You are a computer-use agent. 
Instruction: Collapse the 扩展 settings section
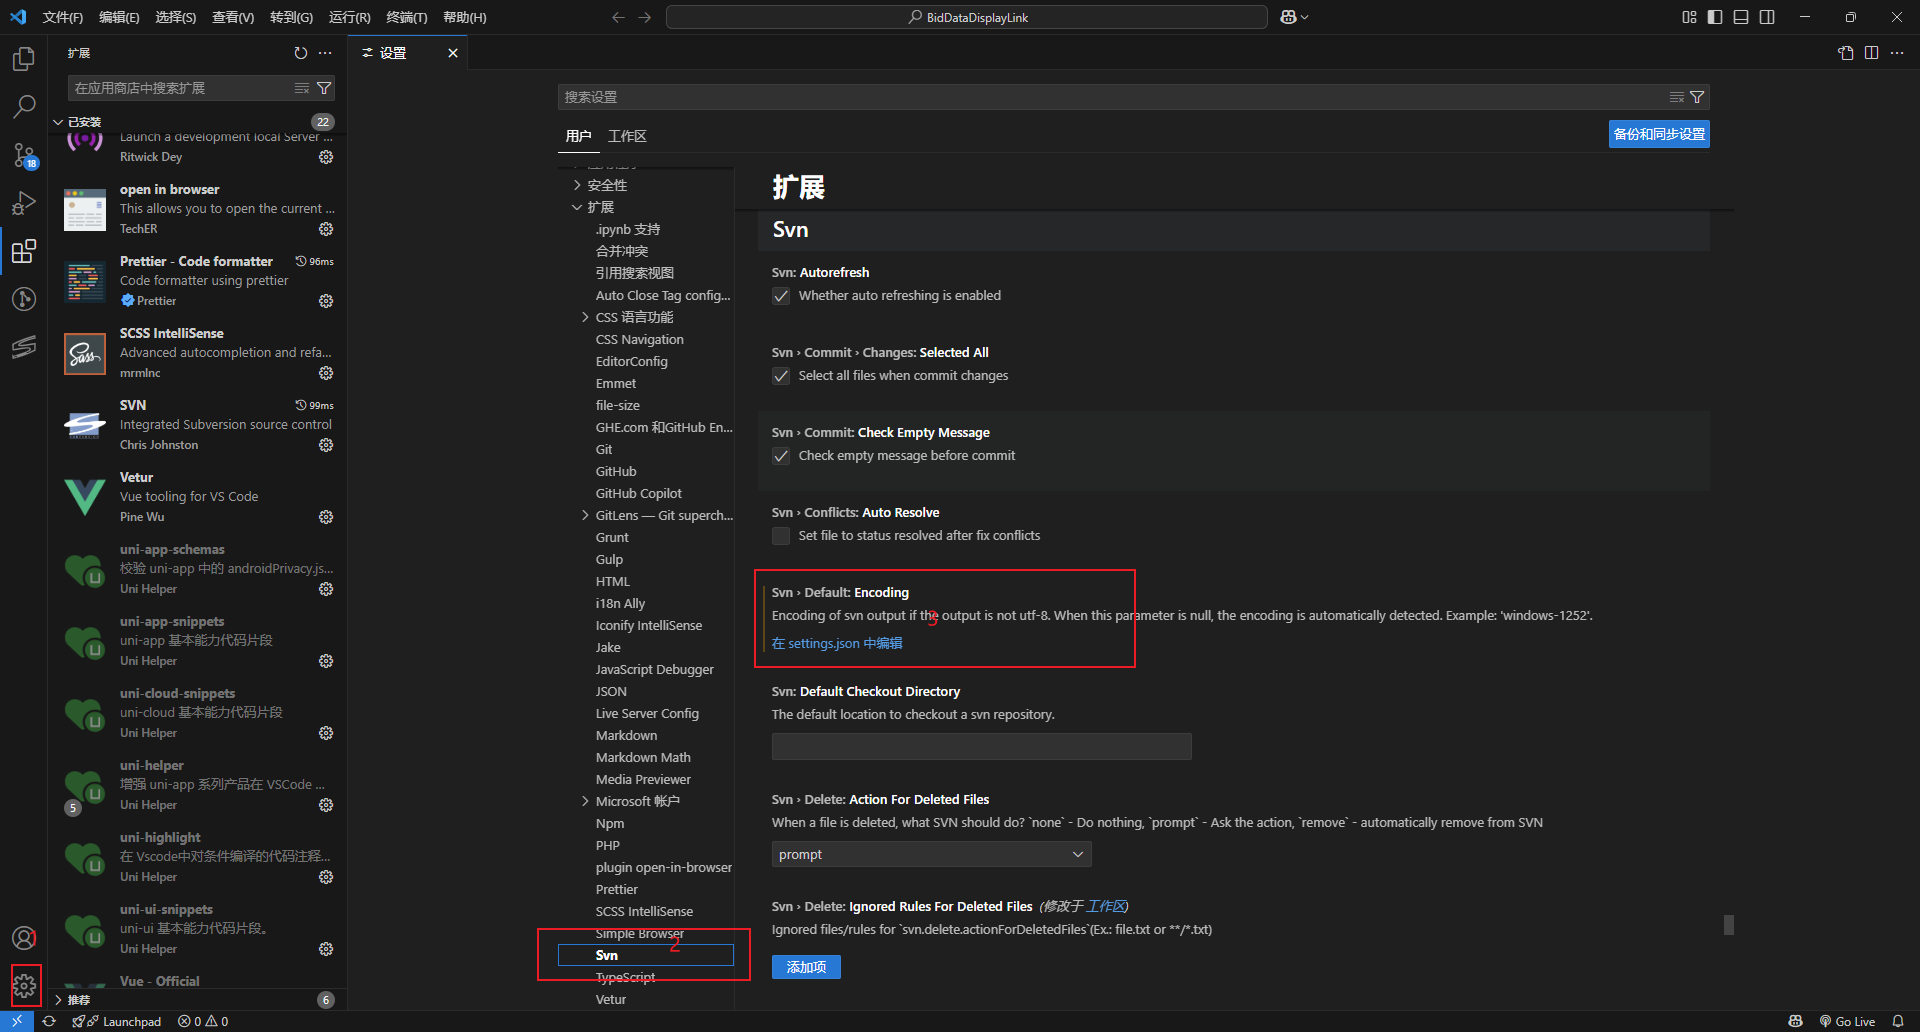[578, 207]
